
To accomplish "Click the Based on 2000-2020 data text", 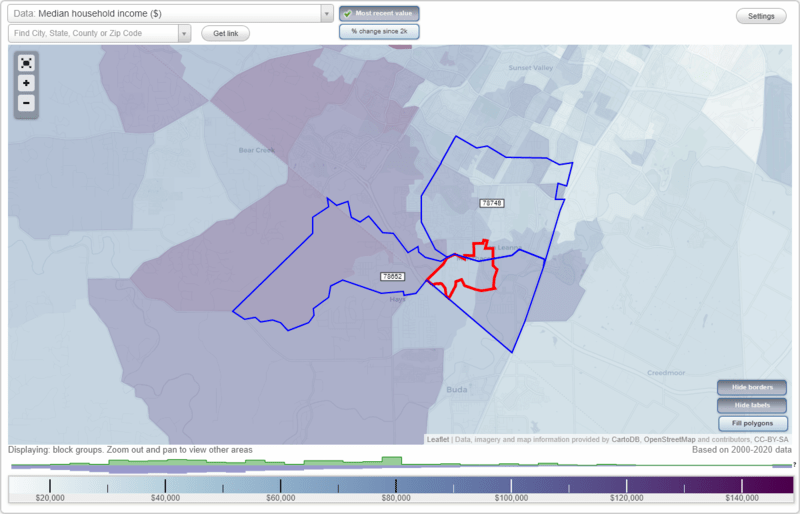I will coord(742,450).
